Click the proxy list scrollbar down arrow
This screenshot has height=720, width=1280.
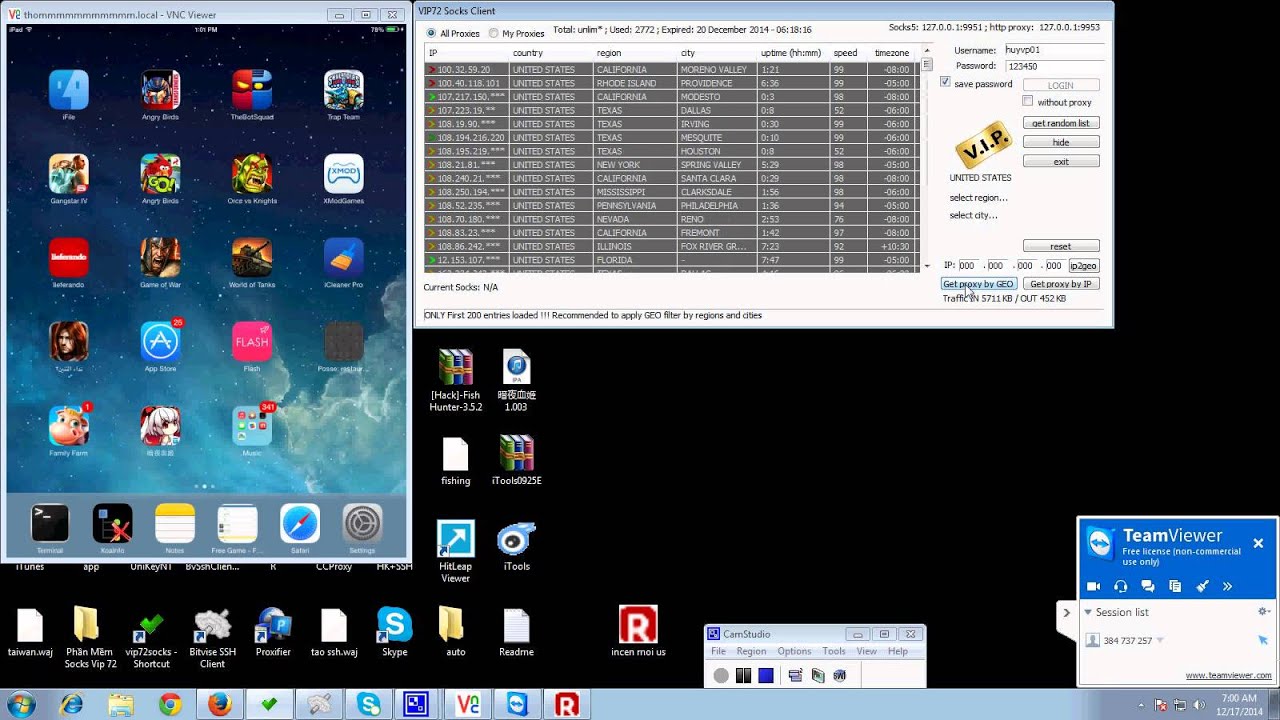[927, 266]
